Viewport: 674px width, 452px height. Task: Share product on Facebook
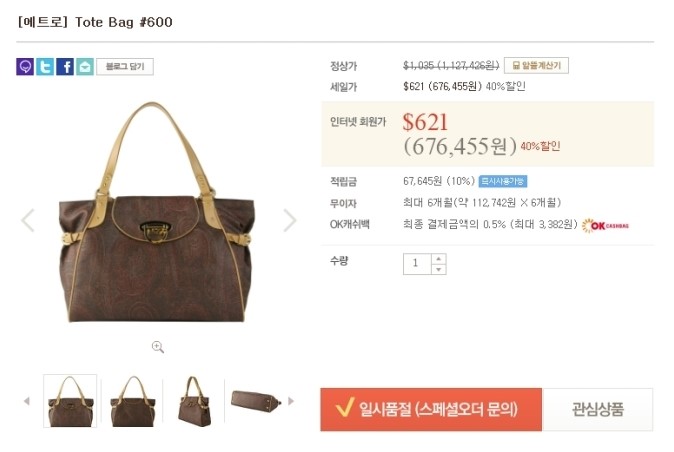tap(65, 67)
